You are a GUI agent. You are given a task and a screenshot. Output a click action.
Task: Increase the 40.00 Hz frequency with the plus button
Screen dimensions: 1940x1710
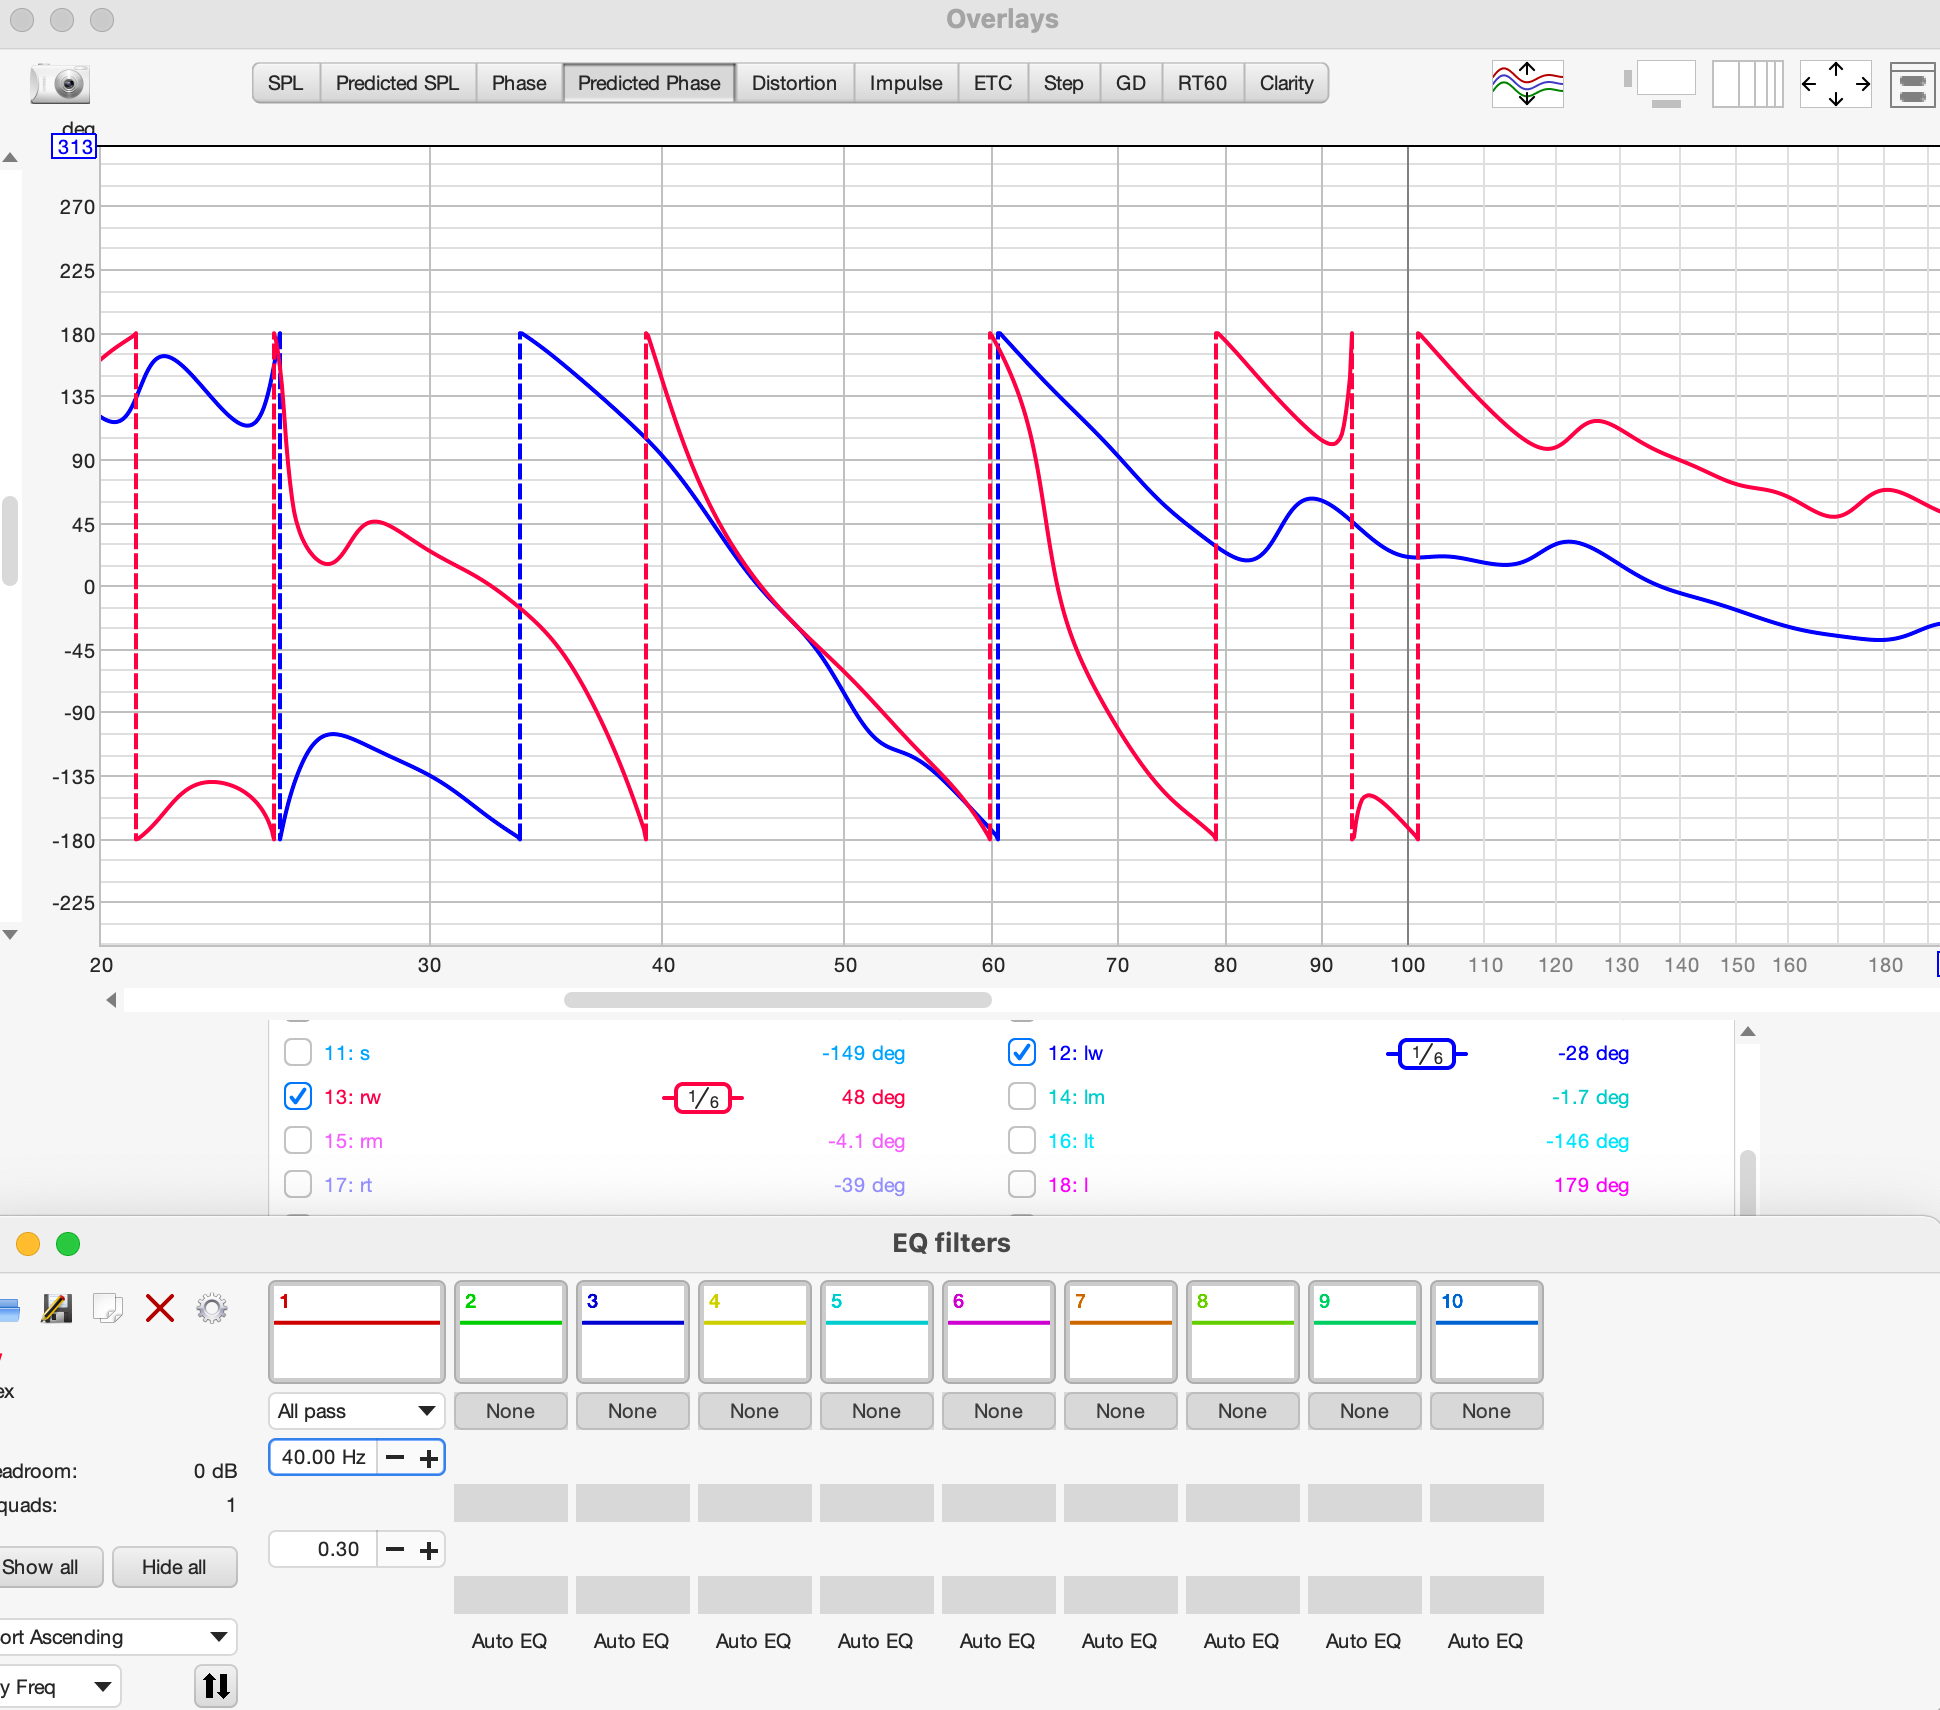click(x=429, y=1458)
